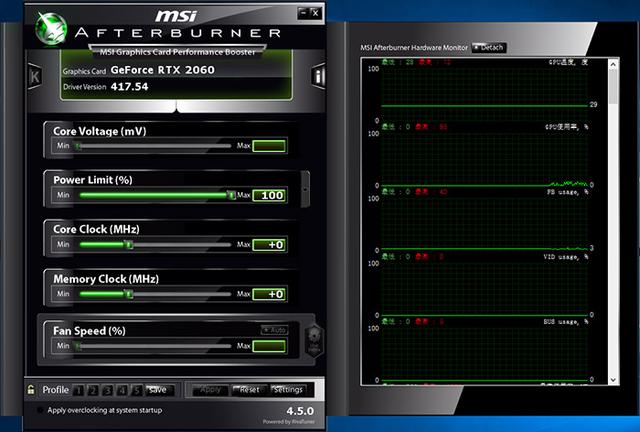Close the Afterburner window
This screenshot has height=432, width=640.
(316, 13)
